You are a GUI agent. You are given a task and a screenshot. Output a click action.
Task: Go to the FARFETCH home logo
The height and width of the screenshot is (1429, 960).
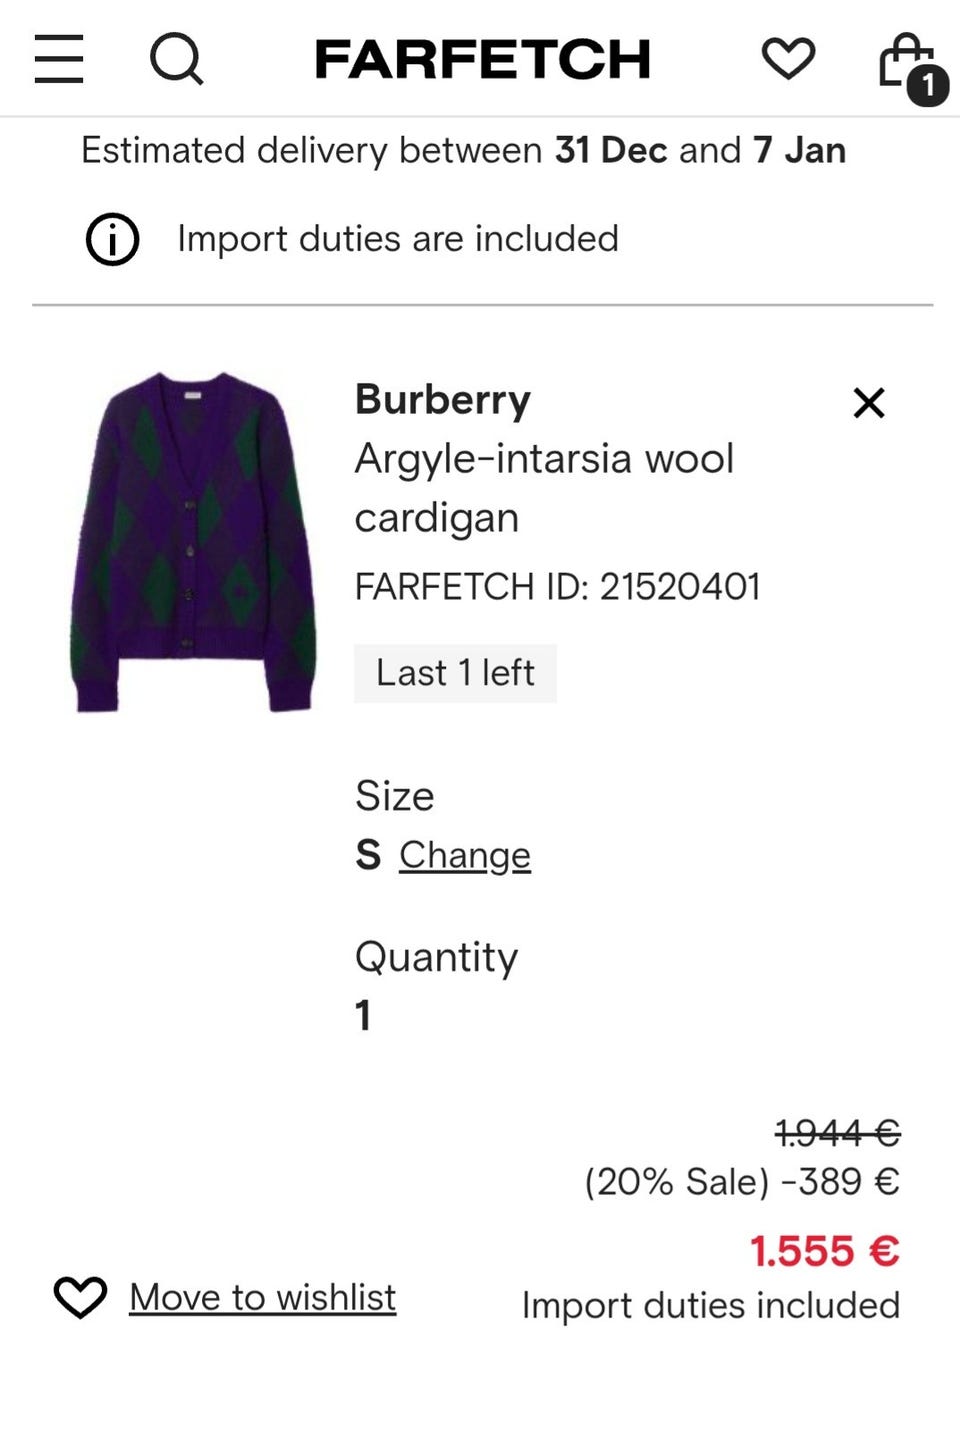[482, 59]
